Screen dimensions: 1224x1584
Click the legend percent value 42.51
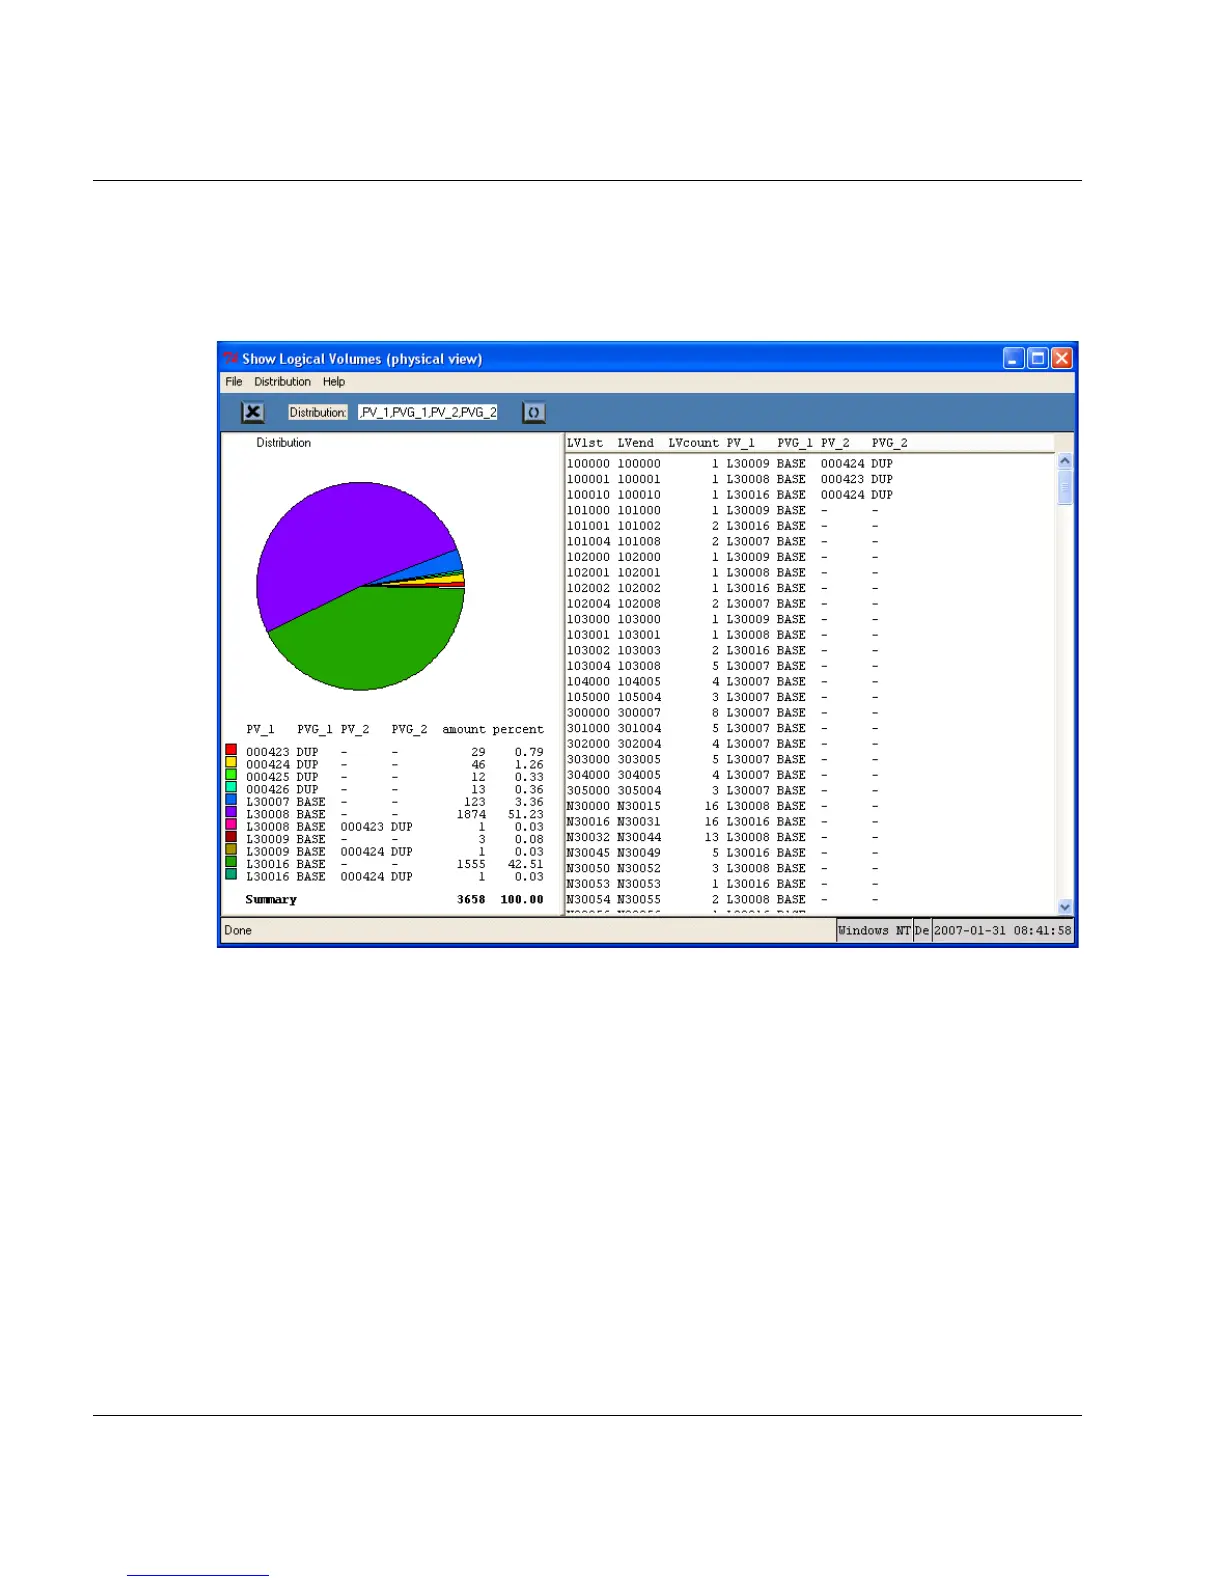pos(525,864)
